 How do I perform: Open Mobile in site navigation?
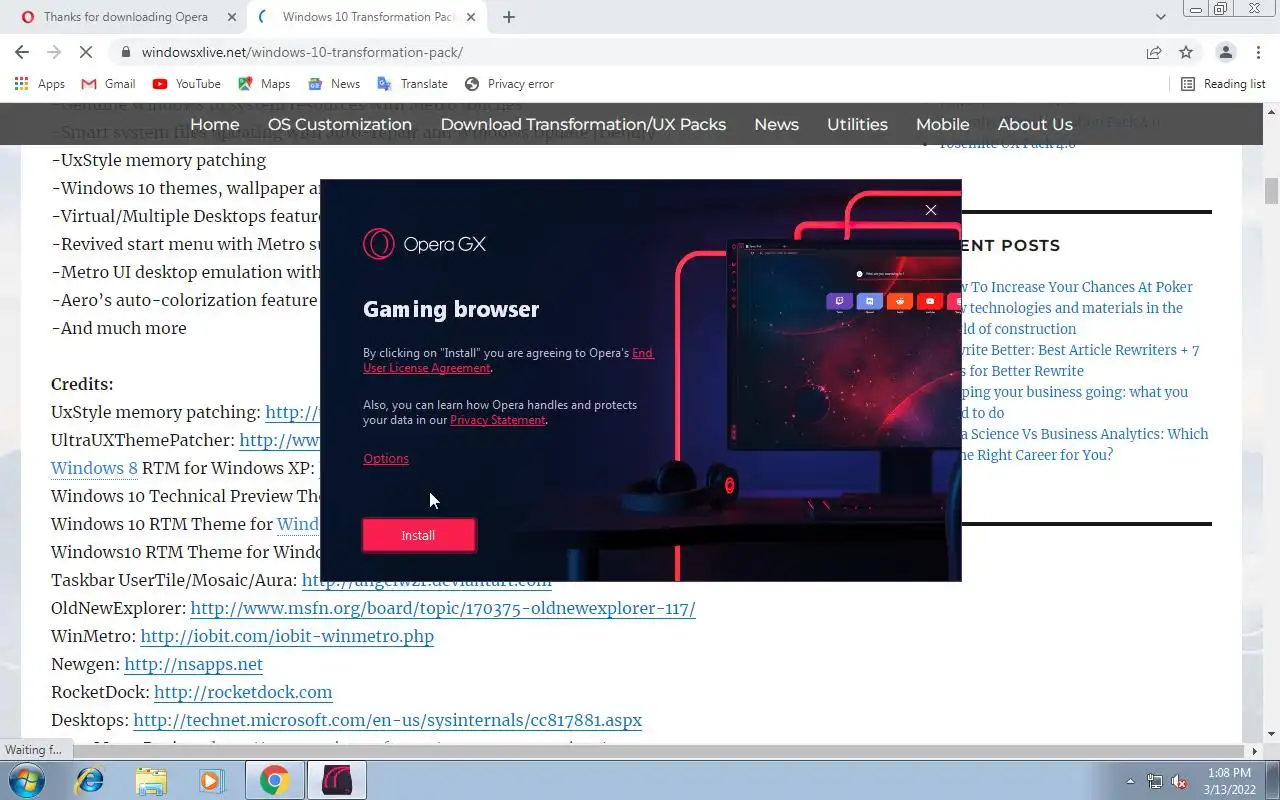943,124
